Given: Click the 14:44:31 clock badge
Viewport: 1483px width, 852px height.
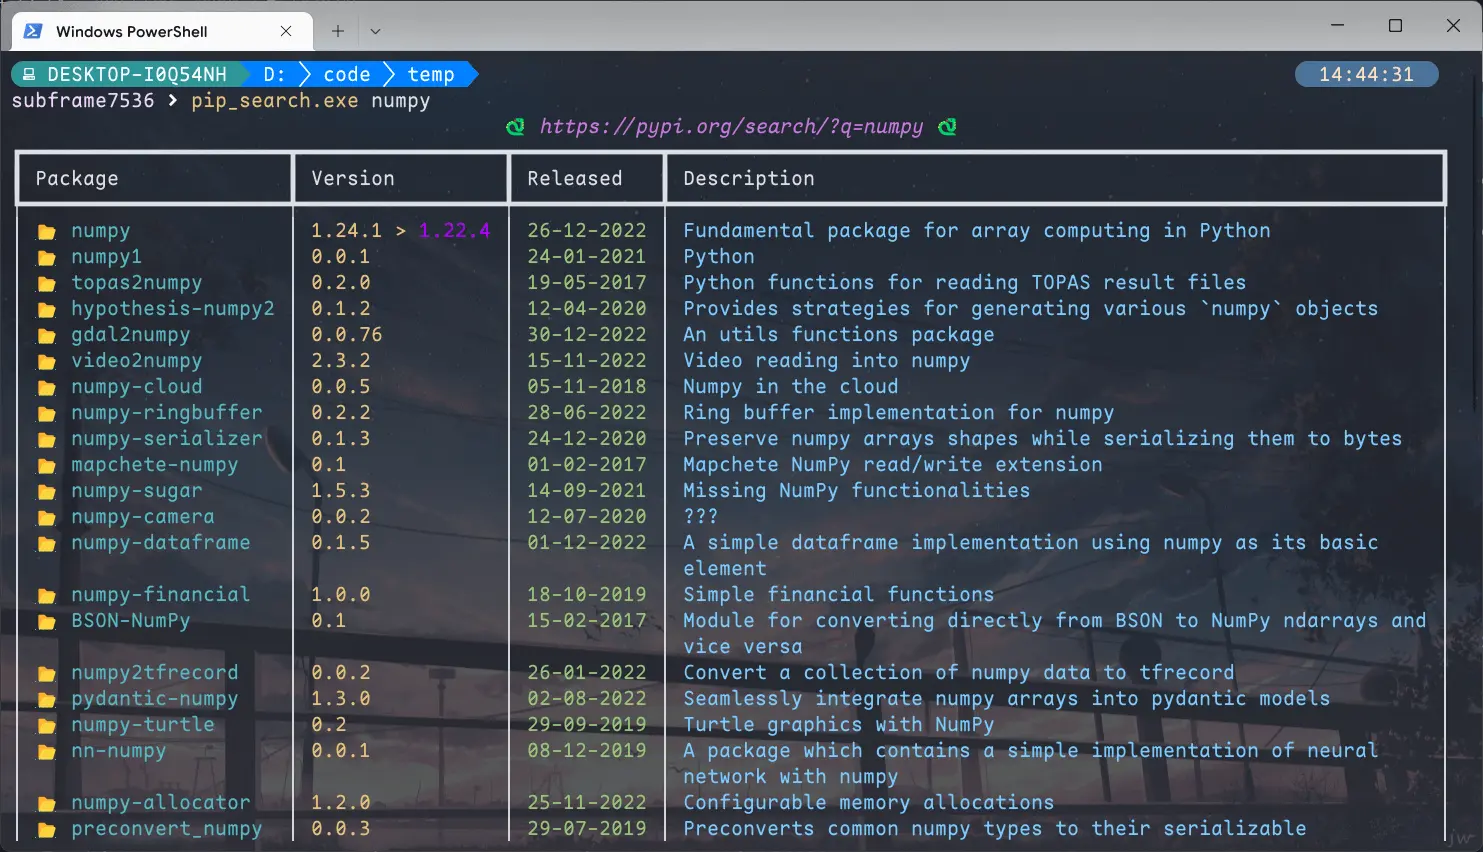Looking at the screenshot, I should pos(1366,75).
